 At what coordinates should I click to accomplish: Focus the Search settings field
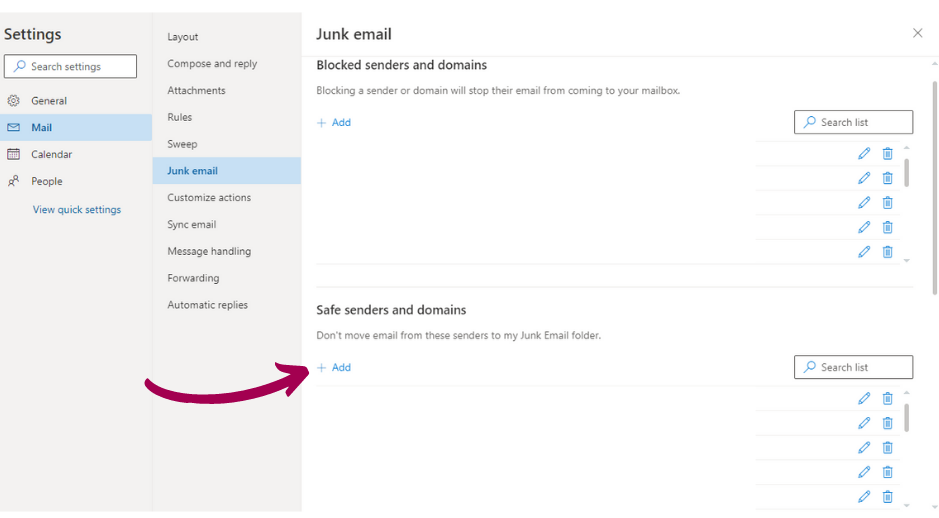(70, 66)
